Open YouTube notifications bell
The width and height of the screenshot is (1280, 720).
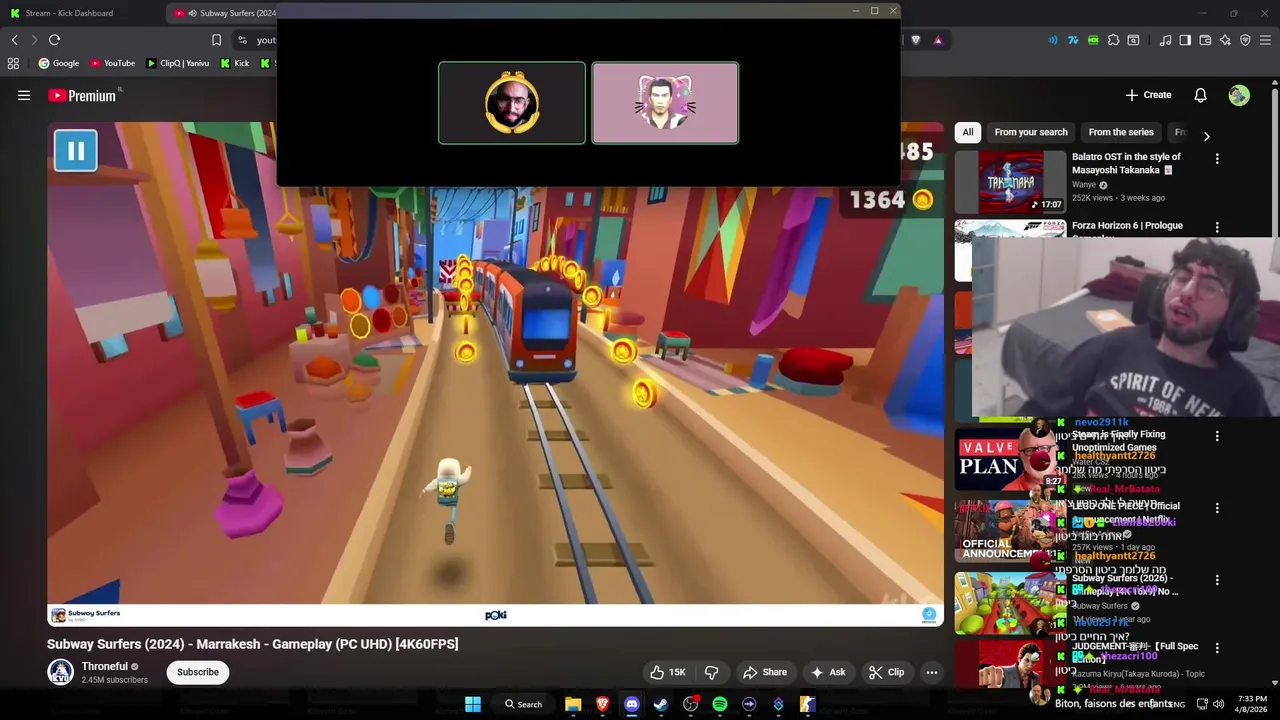[1200, 95]
